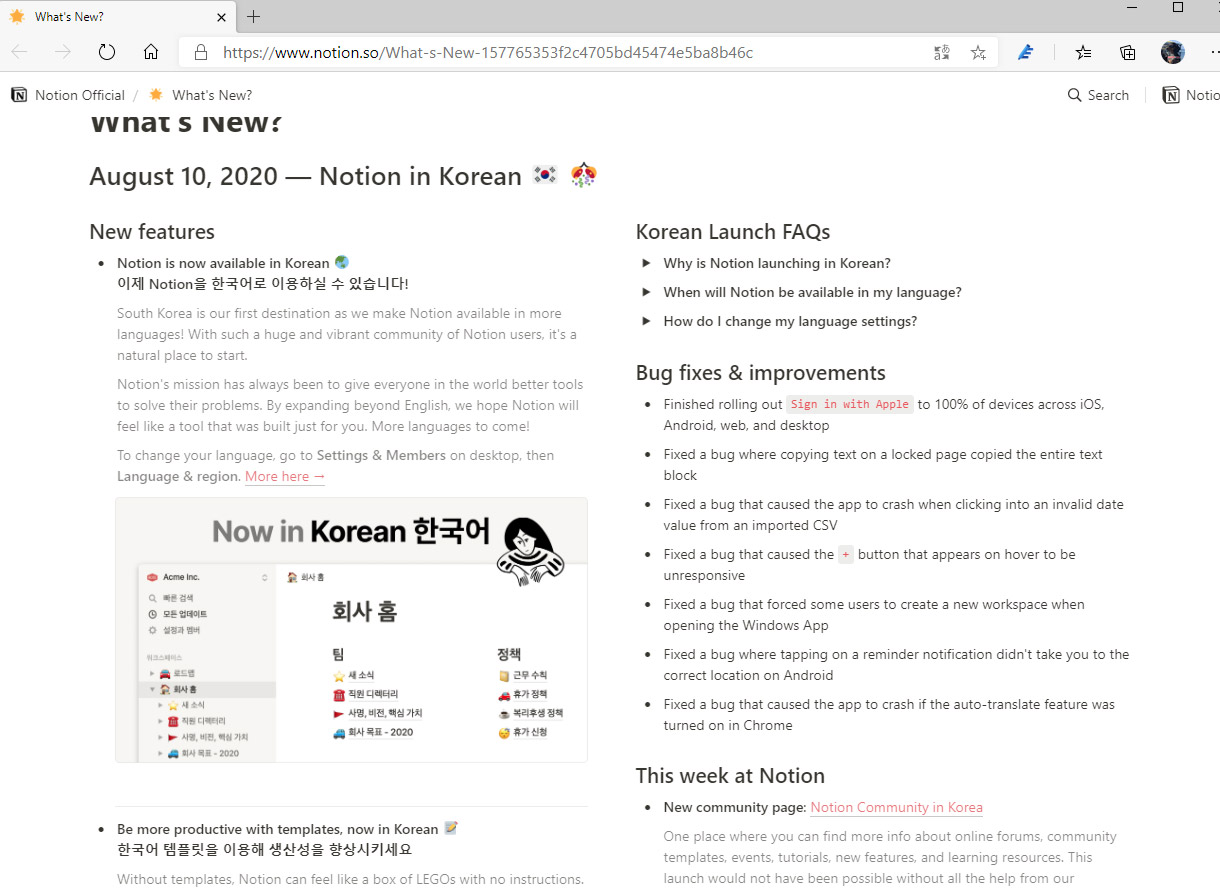Click the confetti emoji in heading
Viewport: 1220px width, 888px height.
584,175
